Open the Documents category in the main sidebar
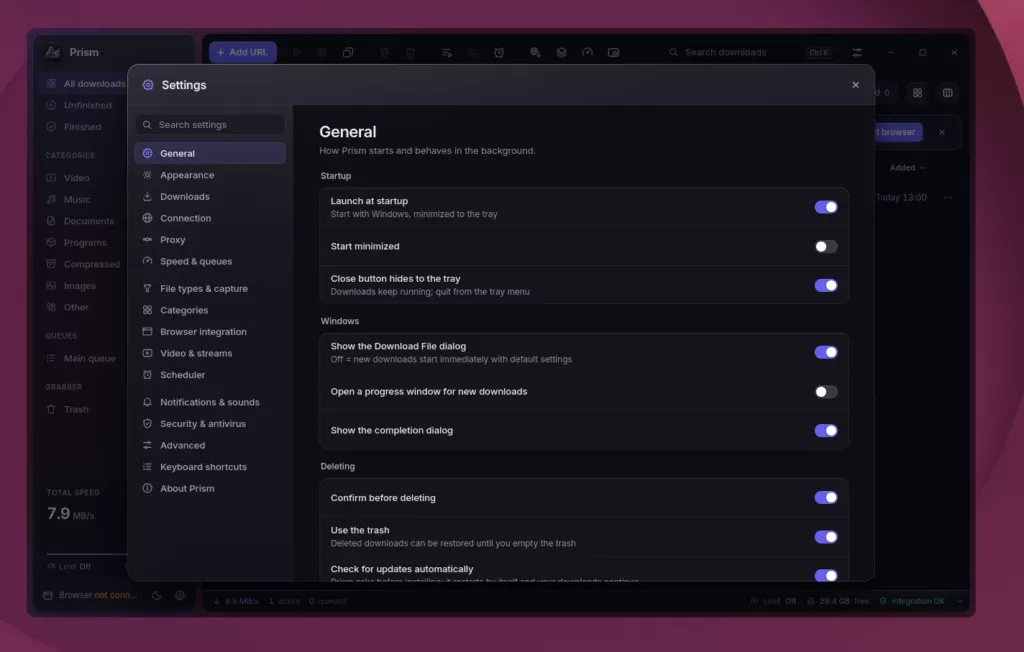The width and height of the screenshot is (1024, 652). pyautogui.click(x=84, y=221)
